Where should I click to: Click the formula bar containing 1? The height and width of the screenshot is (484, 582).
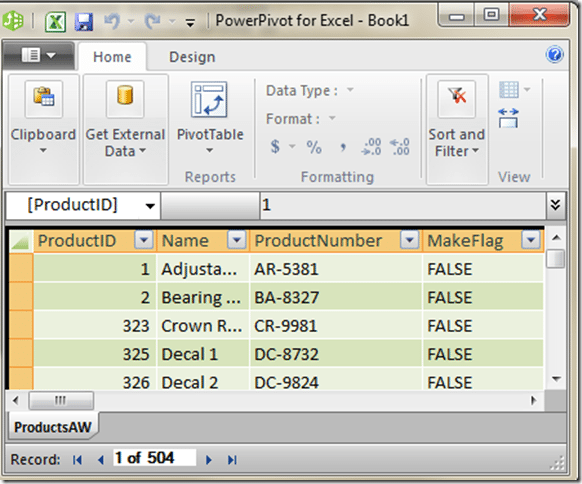(x=403, y=205)
